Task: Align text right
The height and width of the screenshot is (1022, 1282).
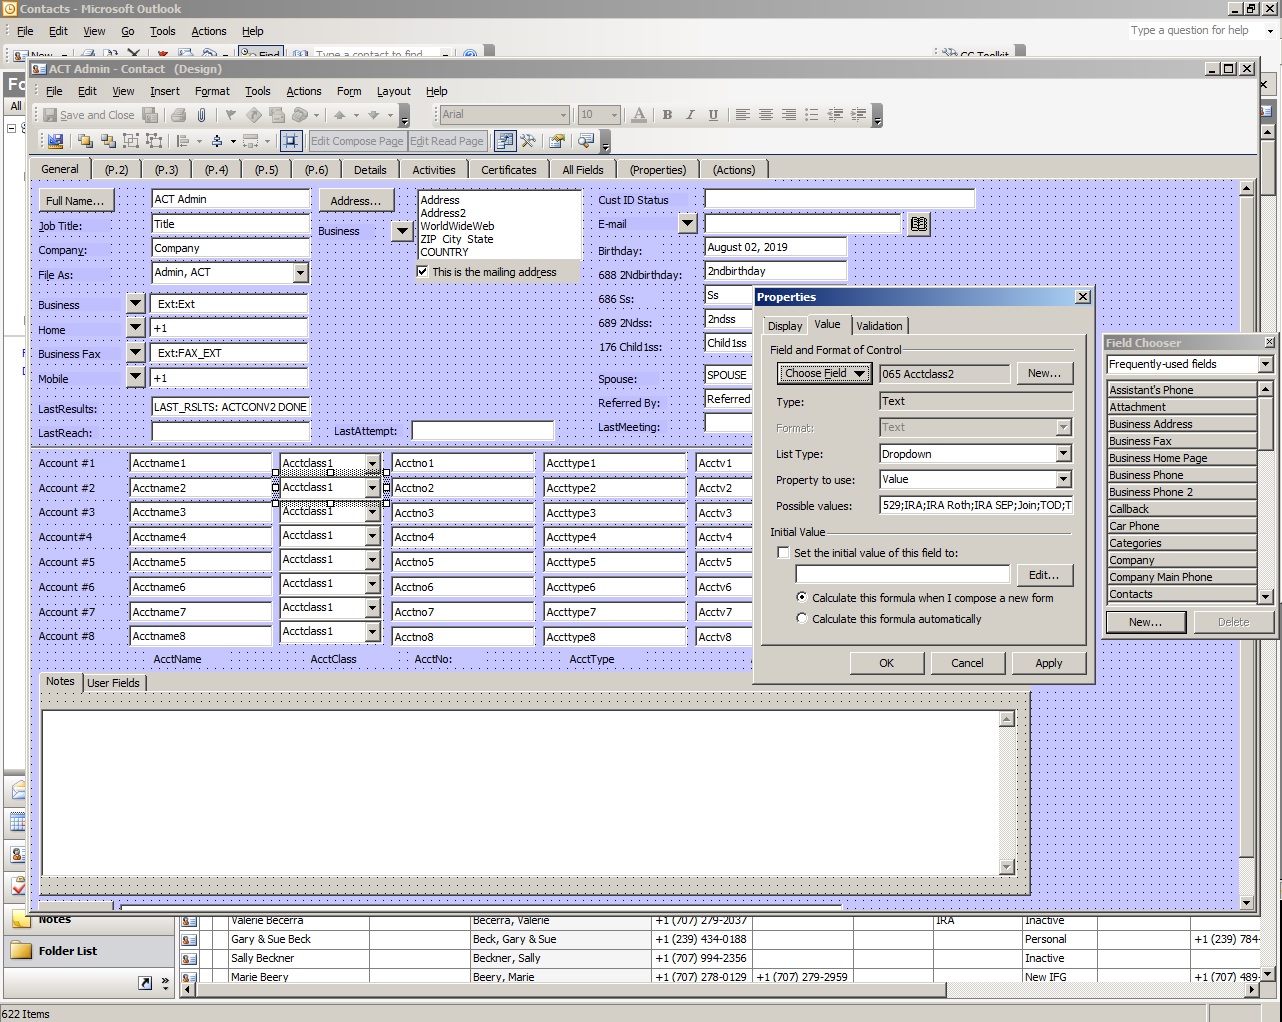Action: (x=789, y=115)
